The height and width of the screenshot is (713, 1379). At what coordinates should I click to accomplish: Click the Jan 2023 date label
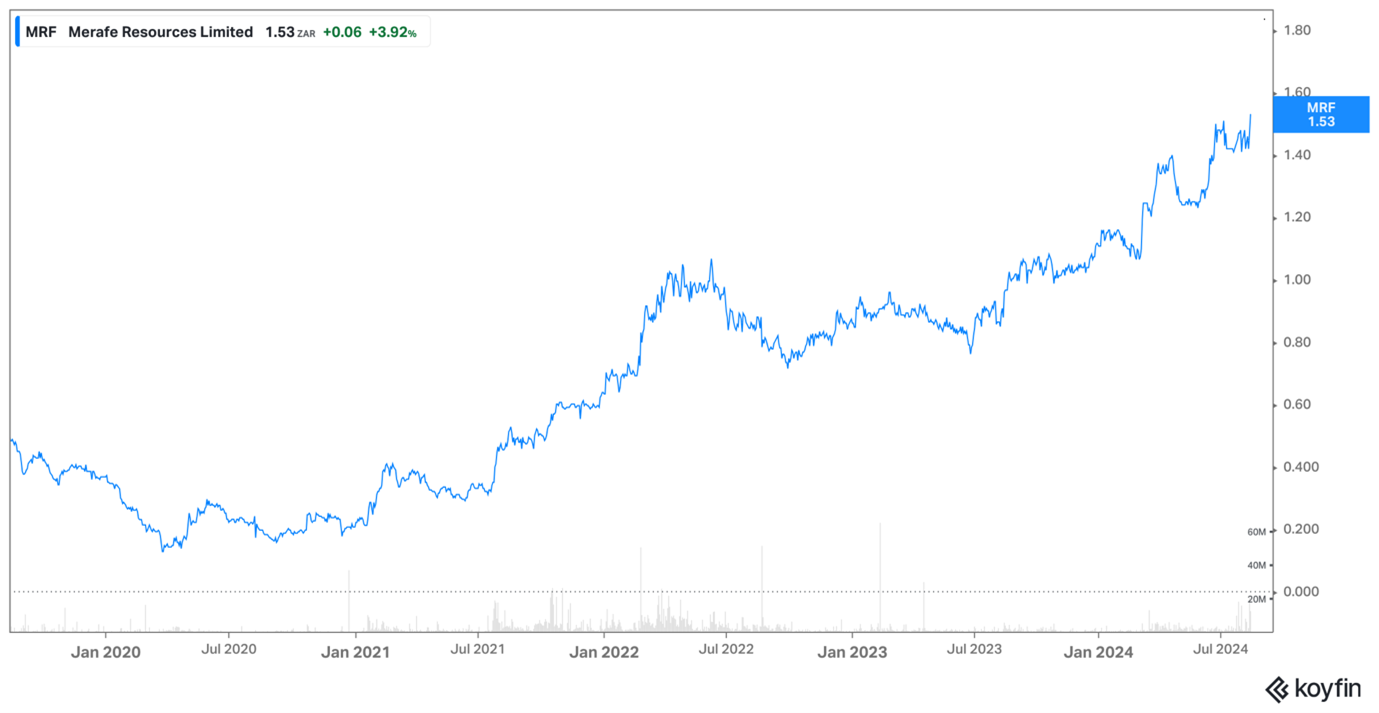click(x=851, y=652)
